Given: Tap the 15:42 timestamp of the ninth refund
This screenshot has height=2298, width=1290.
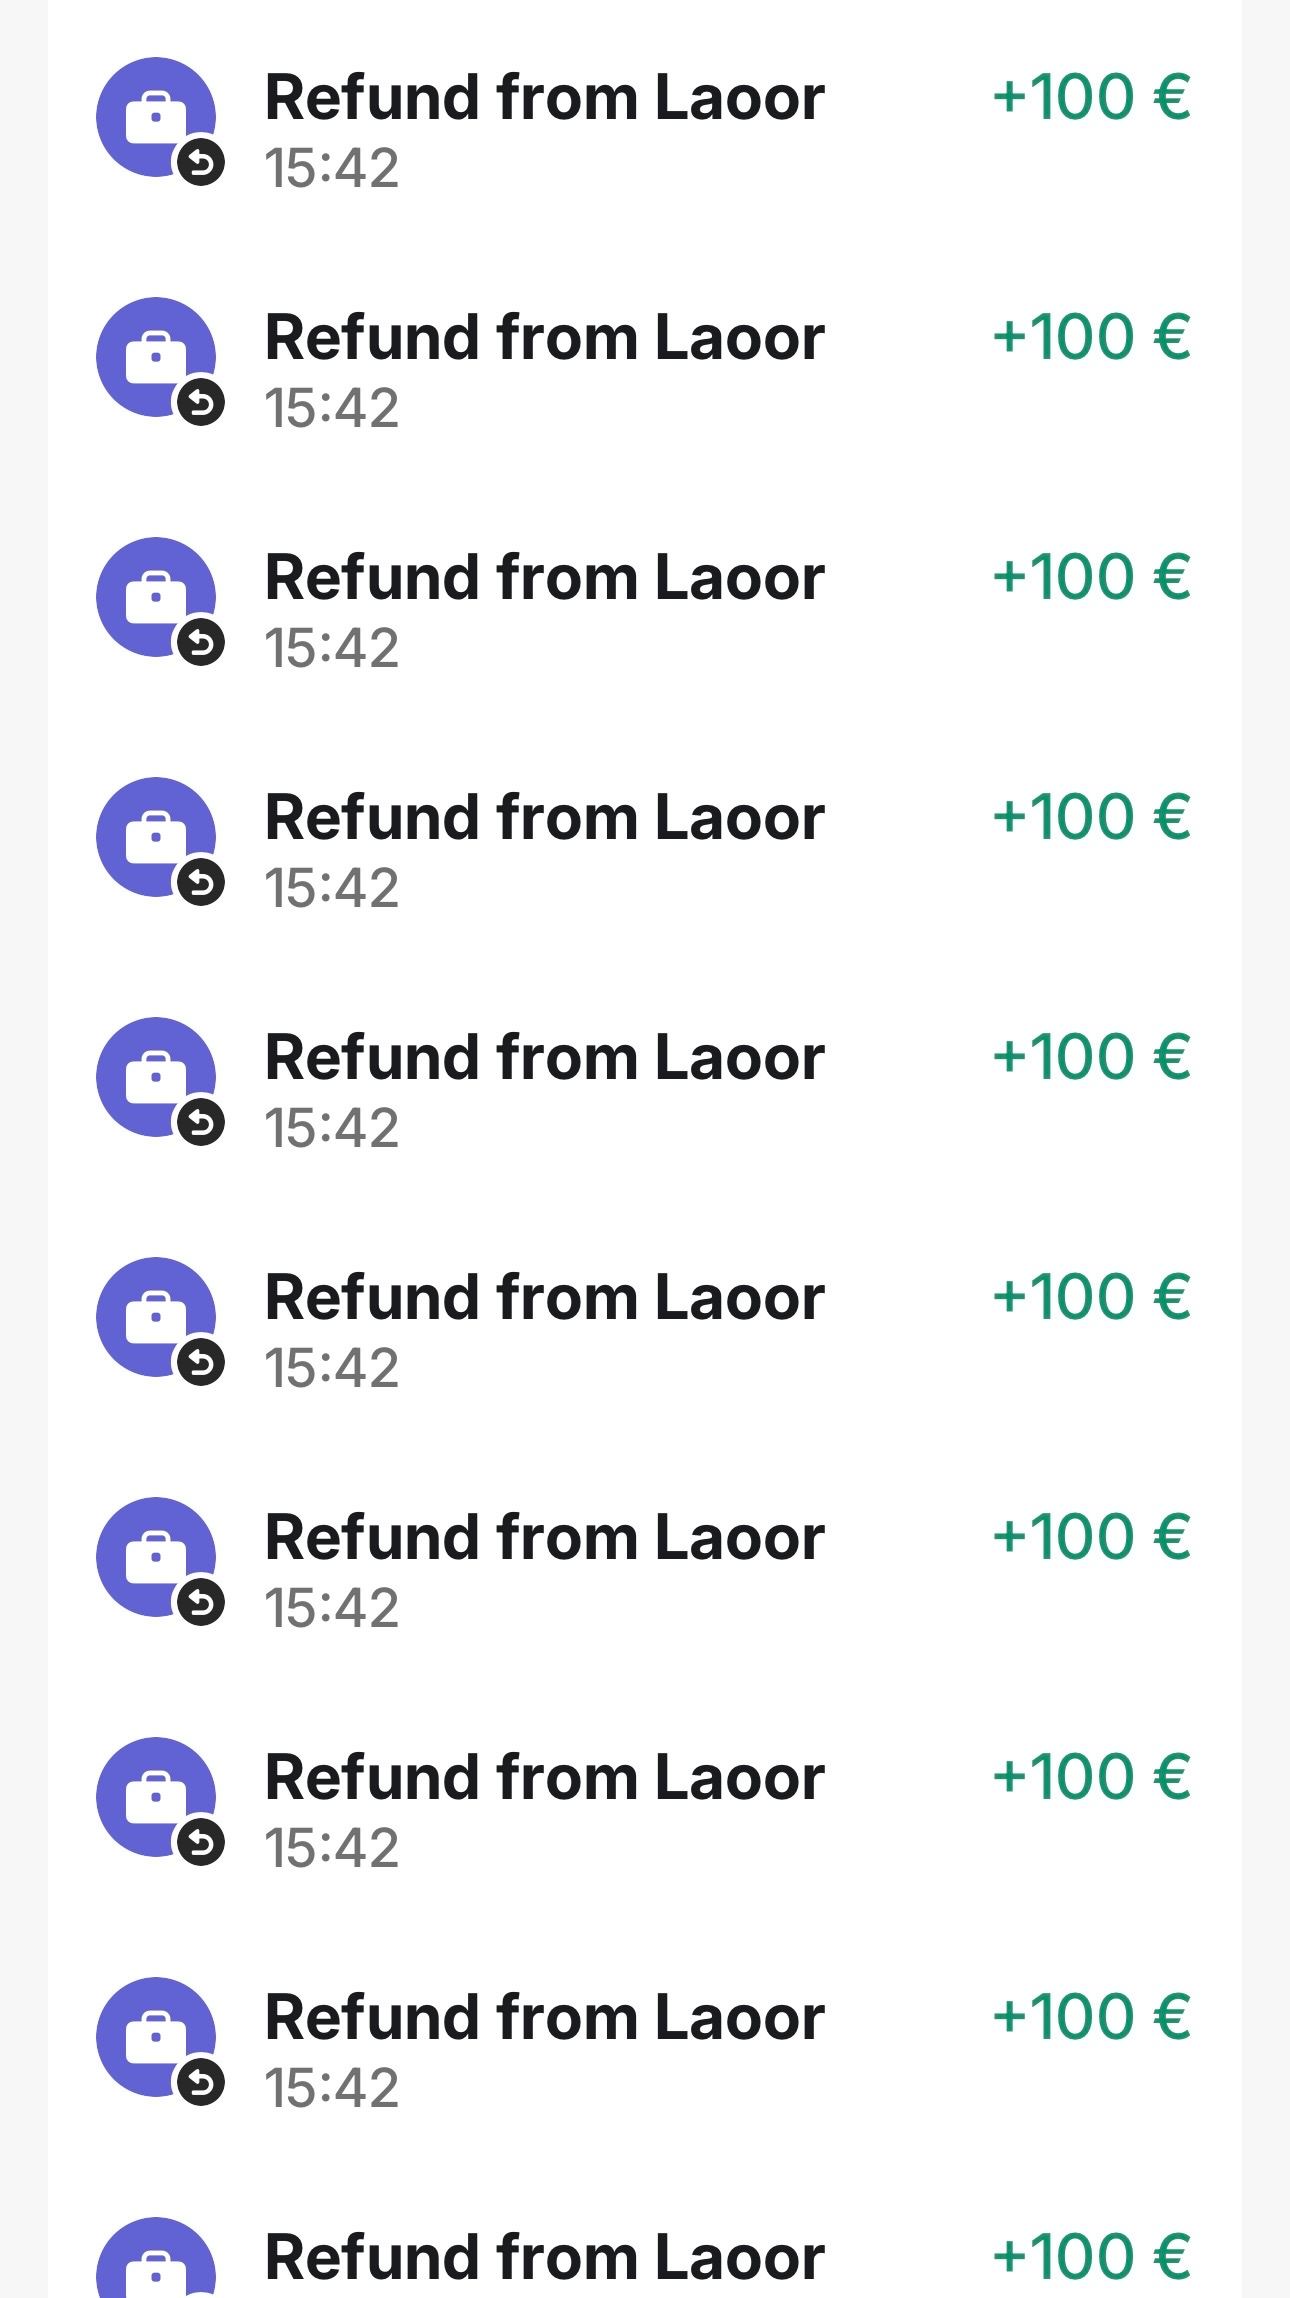Looking at the screenshot, I should click(332, 2088).
